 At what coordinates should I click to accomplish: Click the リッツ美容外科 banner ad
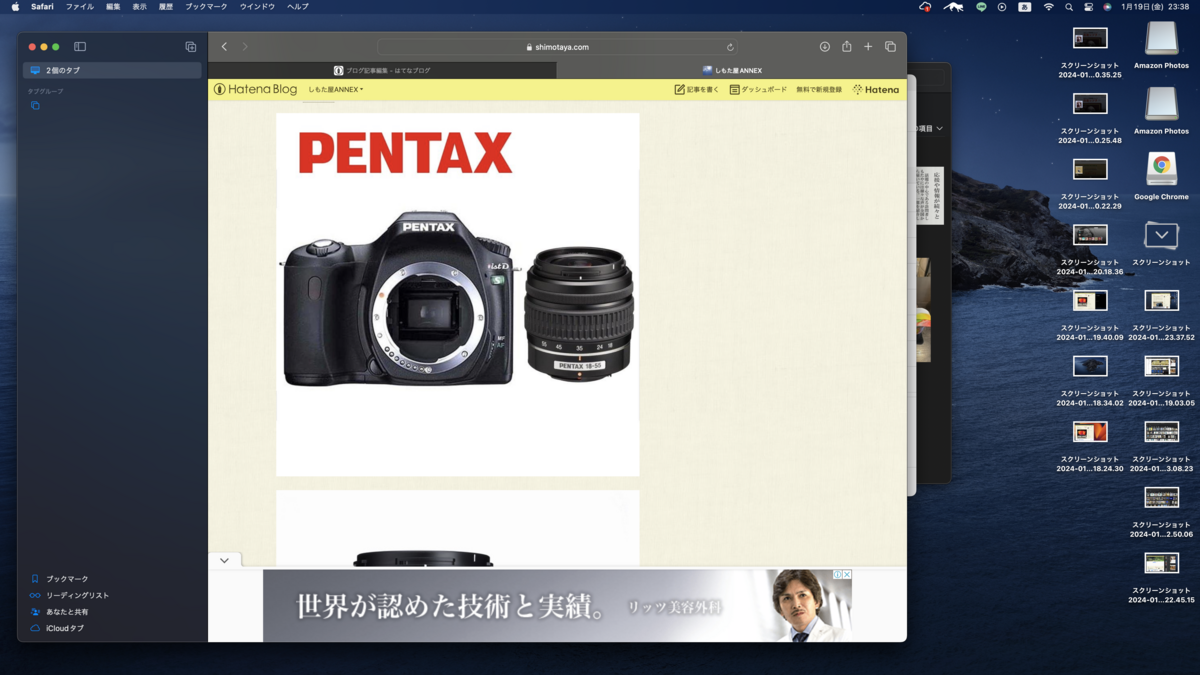[557, 606]
